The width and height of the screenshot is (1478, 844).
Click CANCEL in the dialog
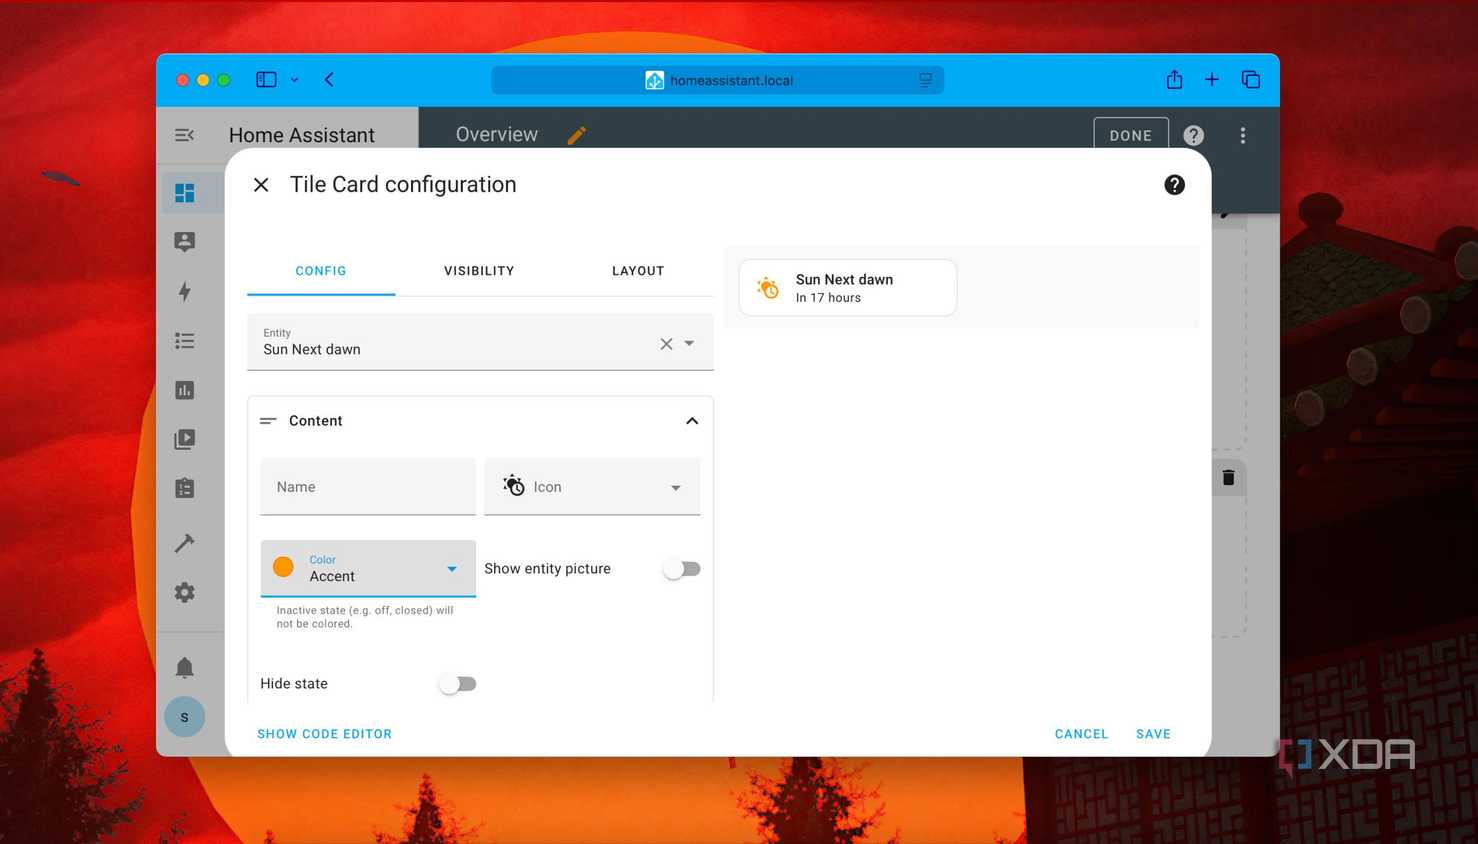[x=1082, y=734]
